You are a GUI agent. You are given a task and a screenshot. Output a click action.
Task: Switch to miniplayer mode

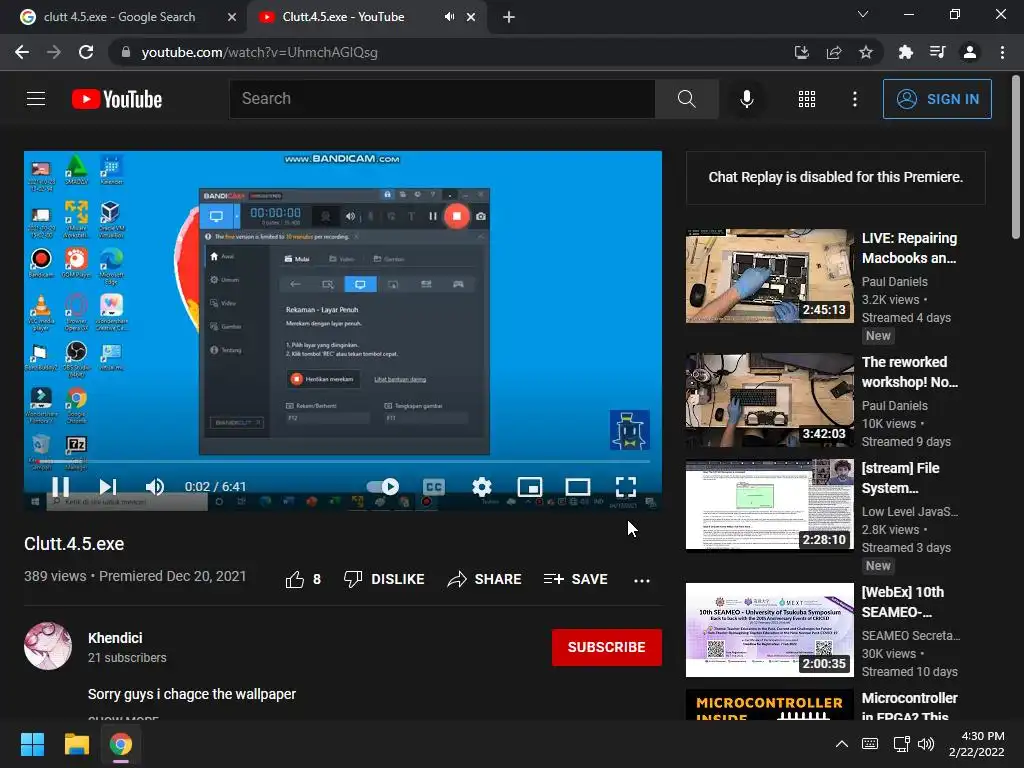coord(530,487)
